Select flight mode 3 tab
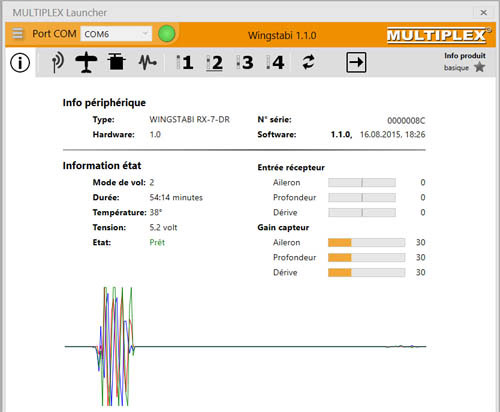 click(x=245, y=62)
